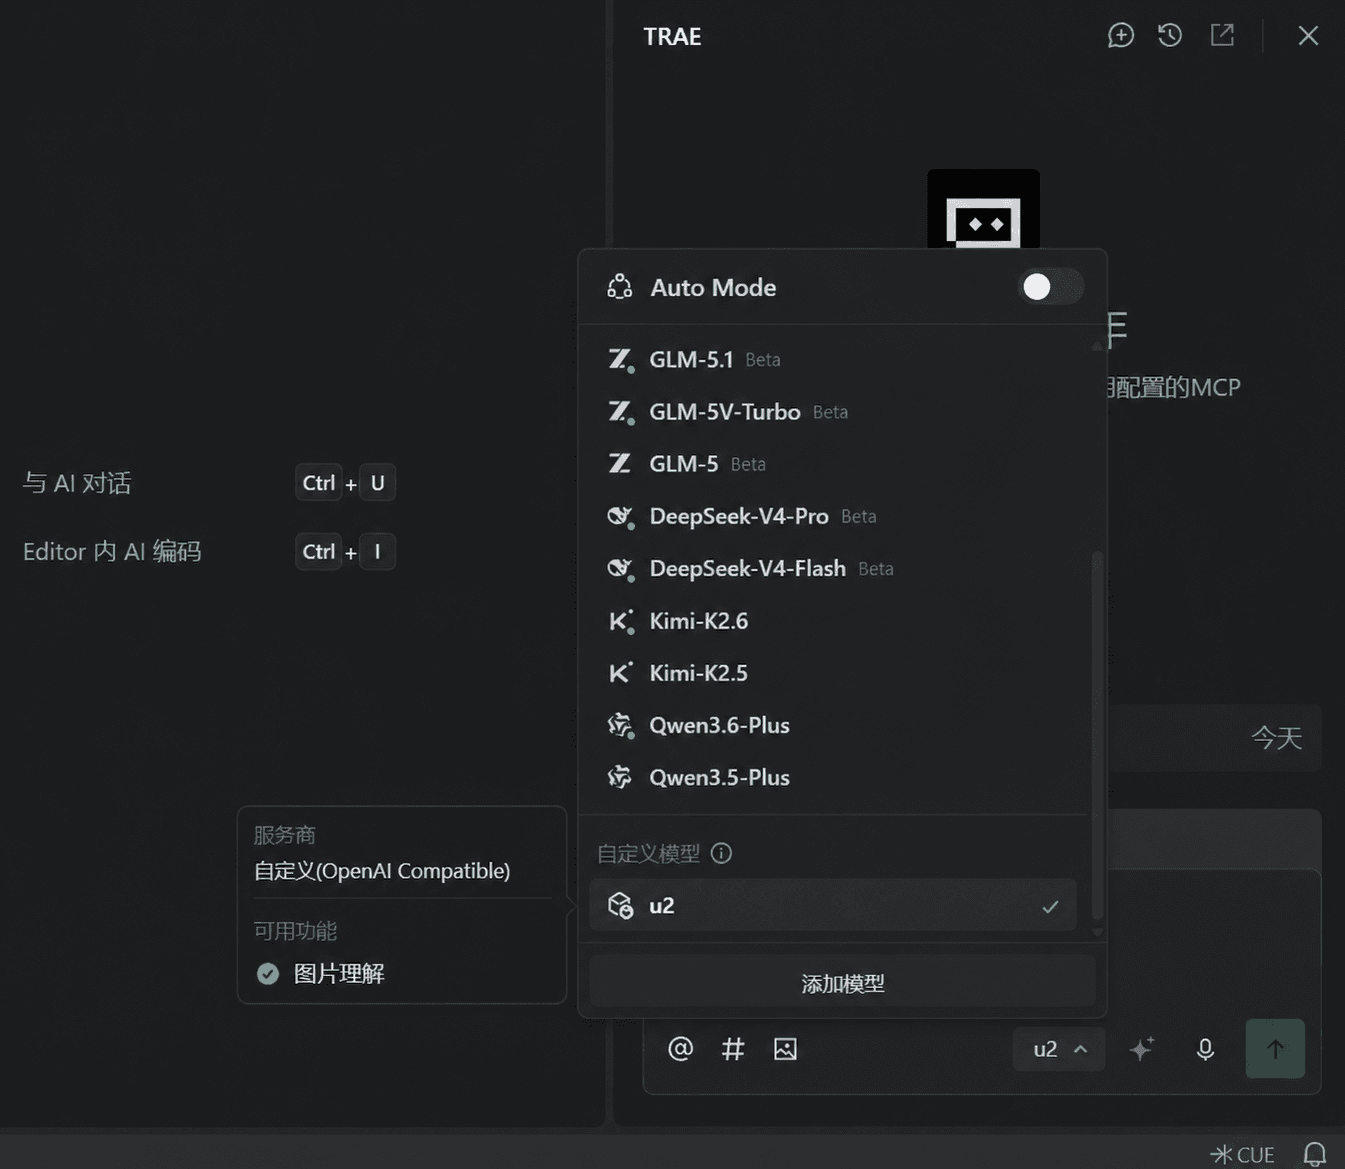Click the Qwen3.5-Plus logo icon
Image resolution: width=1345 pixels, height=1169 pixels.
621,777
